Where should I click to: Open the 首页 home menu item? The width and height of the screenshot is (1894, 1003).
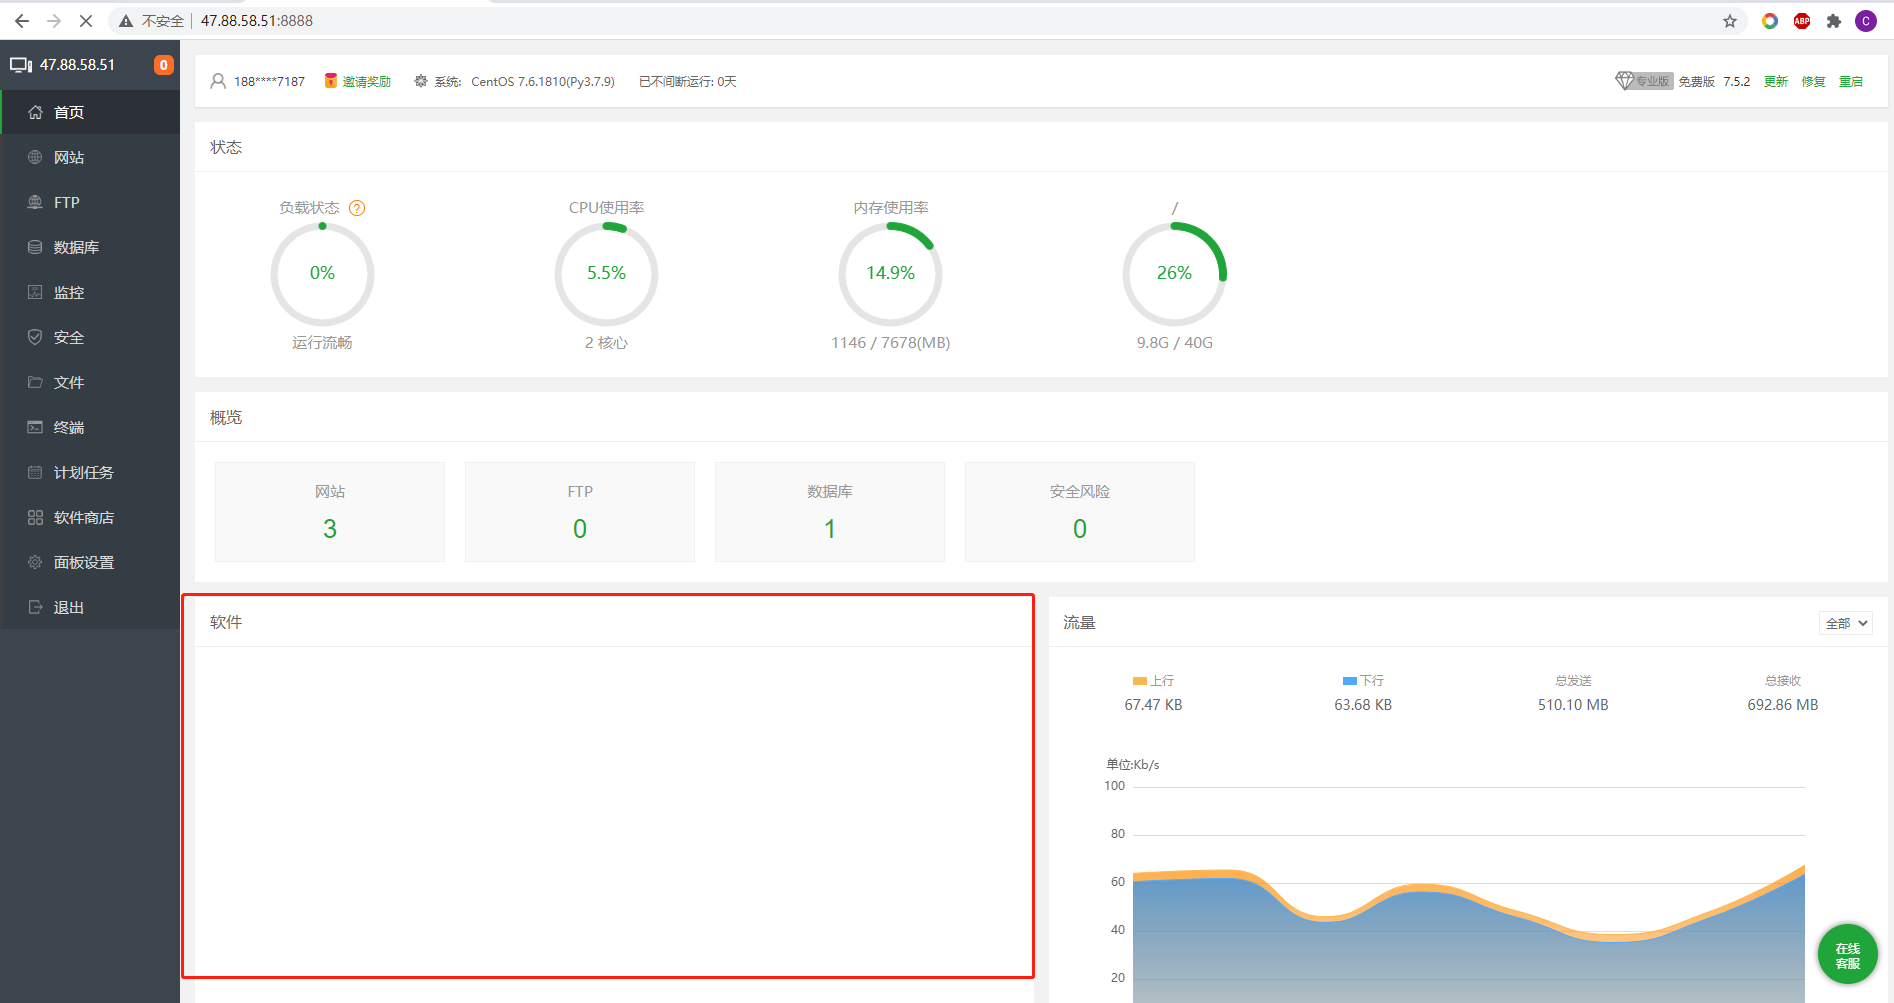pyautogui.click(x=90, y=112)
